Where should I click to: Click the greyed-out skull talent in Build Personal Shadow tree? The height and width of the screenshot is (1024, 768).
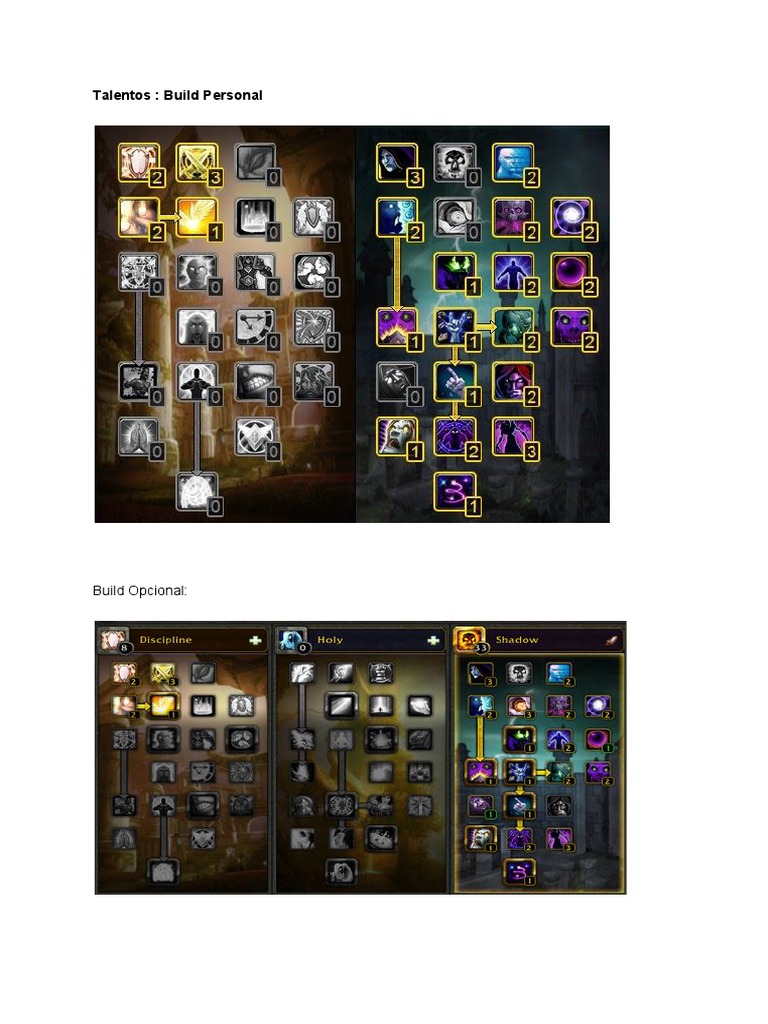coord(455,163)
